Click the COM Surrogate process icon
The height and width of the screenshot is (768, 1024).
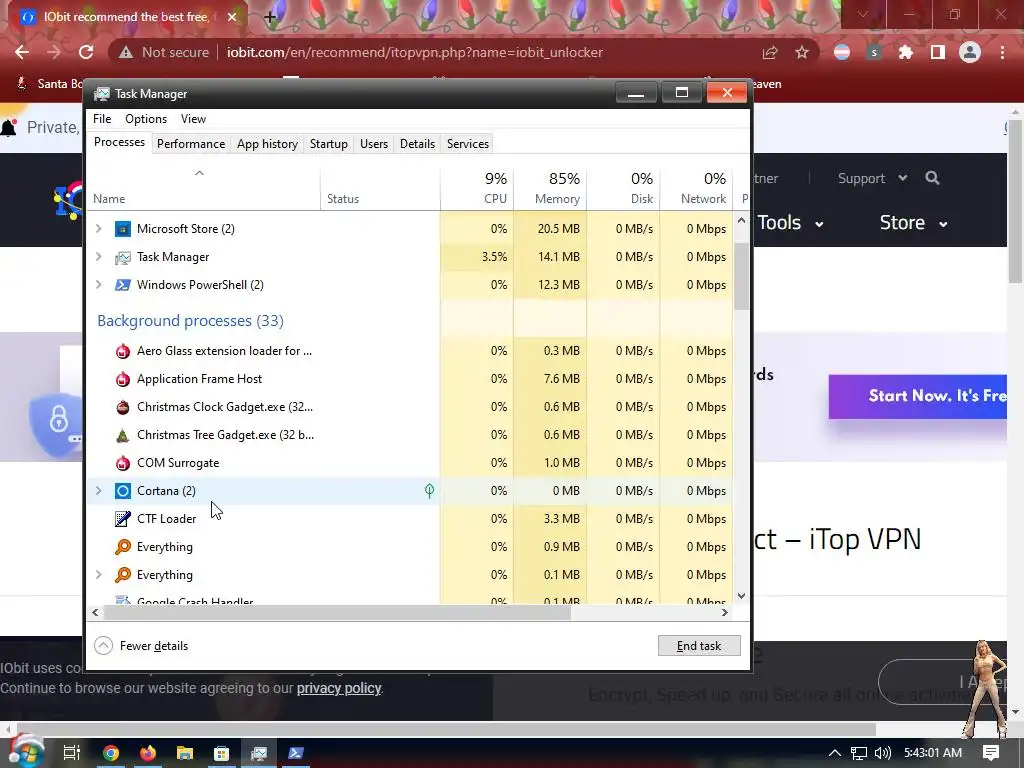point(123,463)
